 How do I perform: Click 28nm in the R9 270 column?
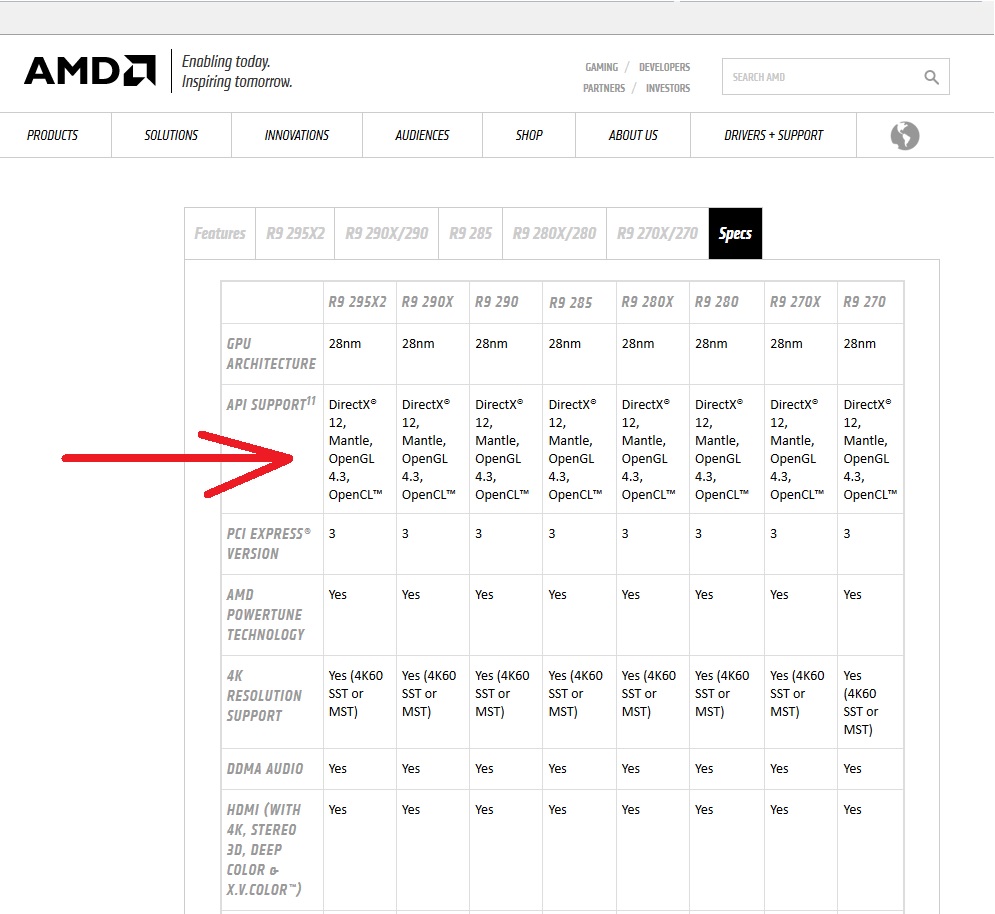tap(859, 343)
